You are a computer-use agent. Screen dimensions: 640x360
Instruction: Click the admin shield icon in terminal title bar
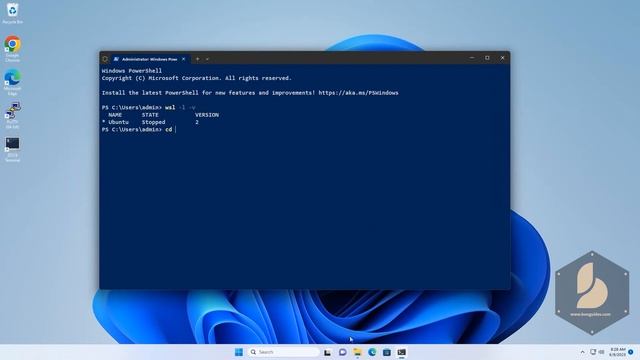pos(105,59)
